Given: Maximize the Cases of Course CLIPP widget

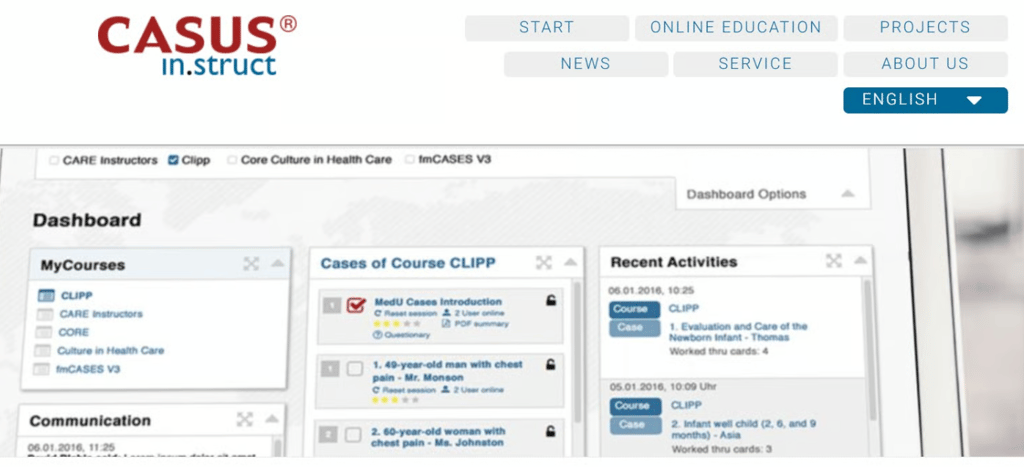Looking at the screenshot, I should 544,263.
